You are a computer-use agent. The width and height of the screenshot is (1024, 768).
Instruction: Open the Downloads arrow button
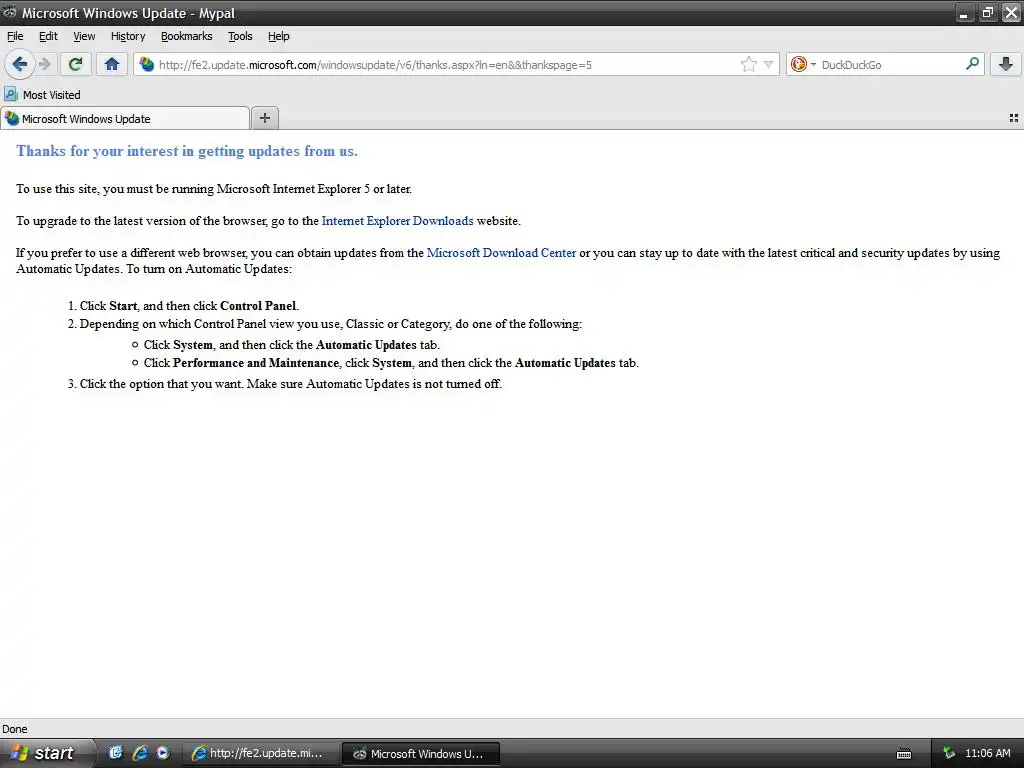[1006, 64]
